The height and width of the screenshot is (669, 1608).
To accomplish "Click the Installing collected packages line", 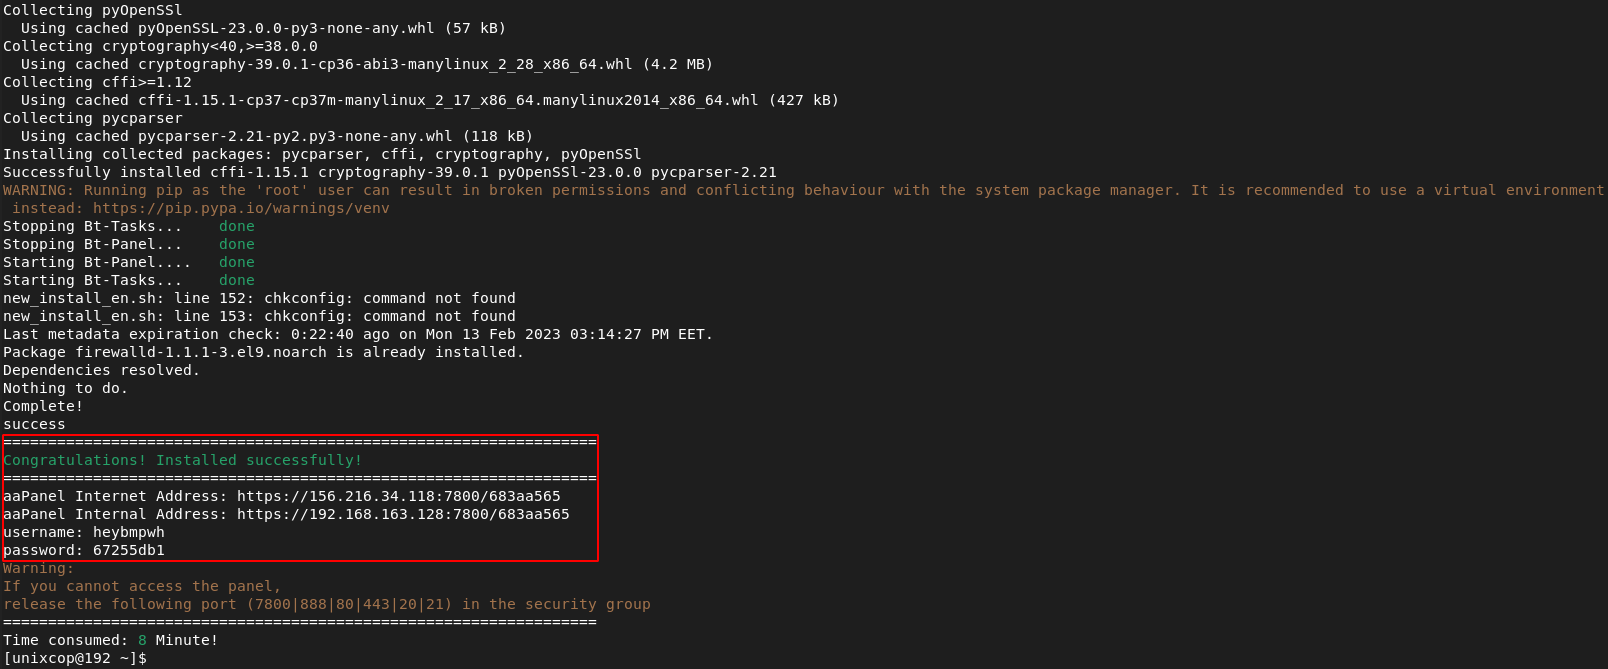I will [322, 154].
